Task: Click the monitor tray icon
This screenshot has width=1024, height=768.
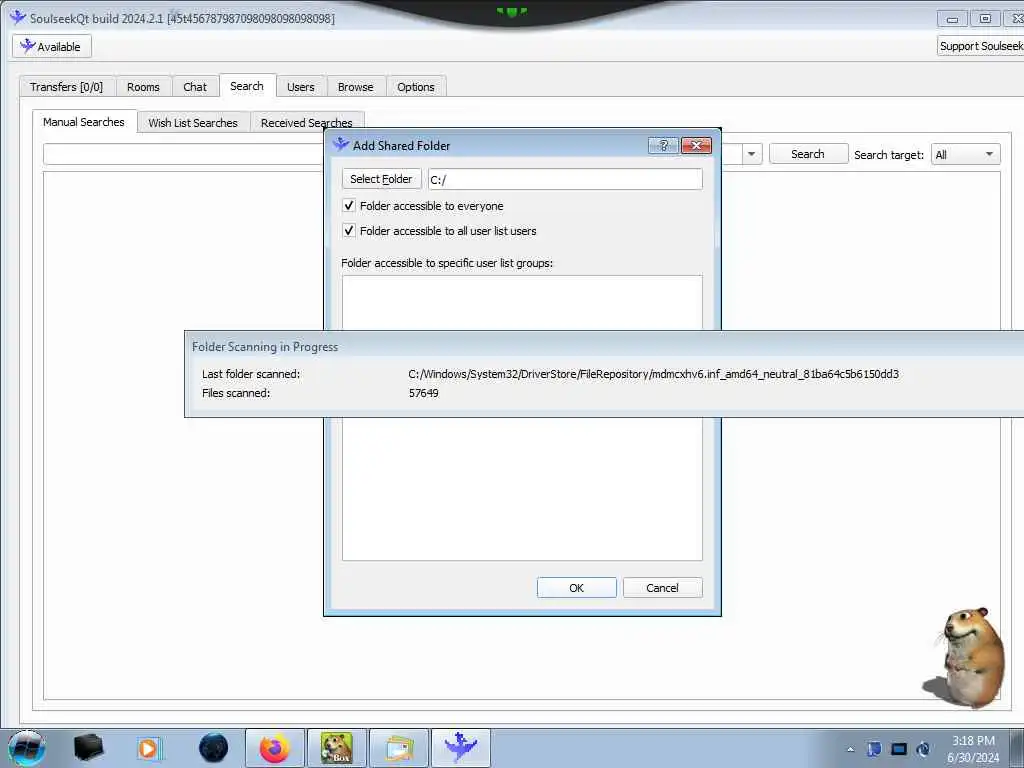Action: pyautogui.click(x=899, y=749)
